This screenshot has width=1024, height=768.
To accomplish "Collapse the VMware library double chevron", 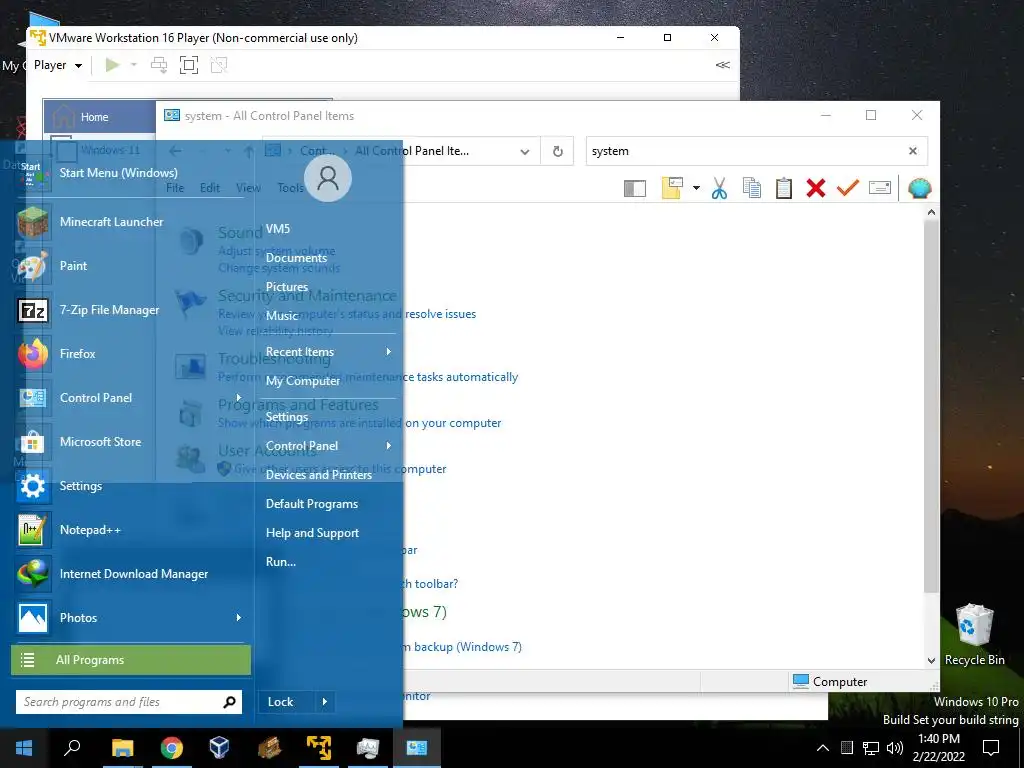I will click(x=722, y=65).
